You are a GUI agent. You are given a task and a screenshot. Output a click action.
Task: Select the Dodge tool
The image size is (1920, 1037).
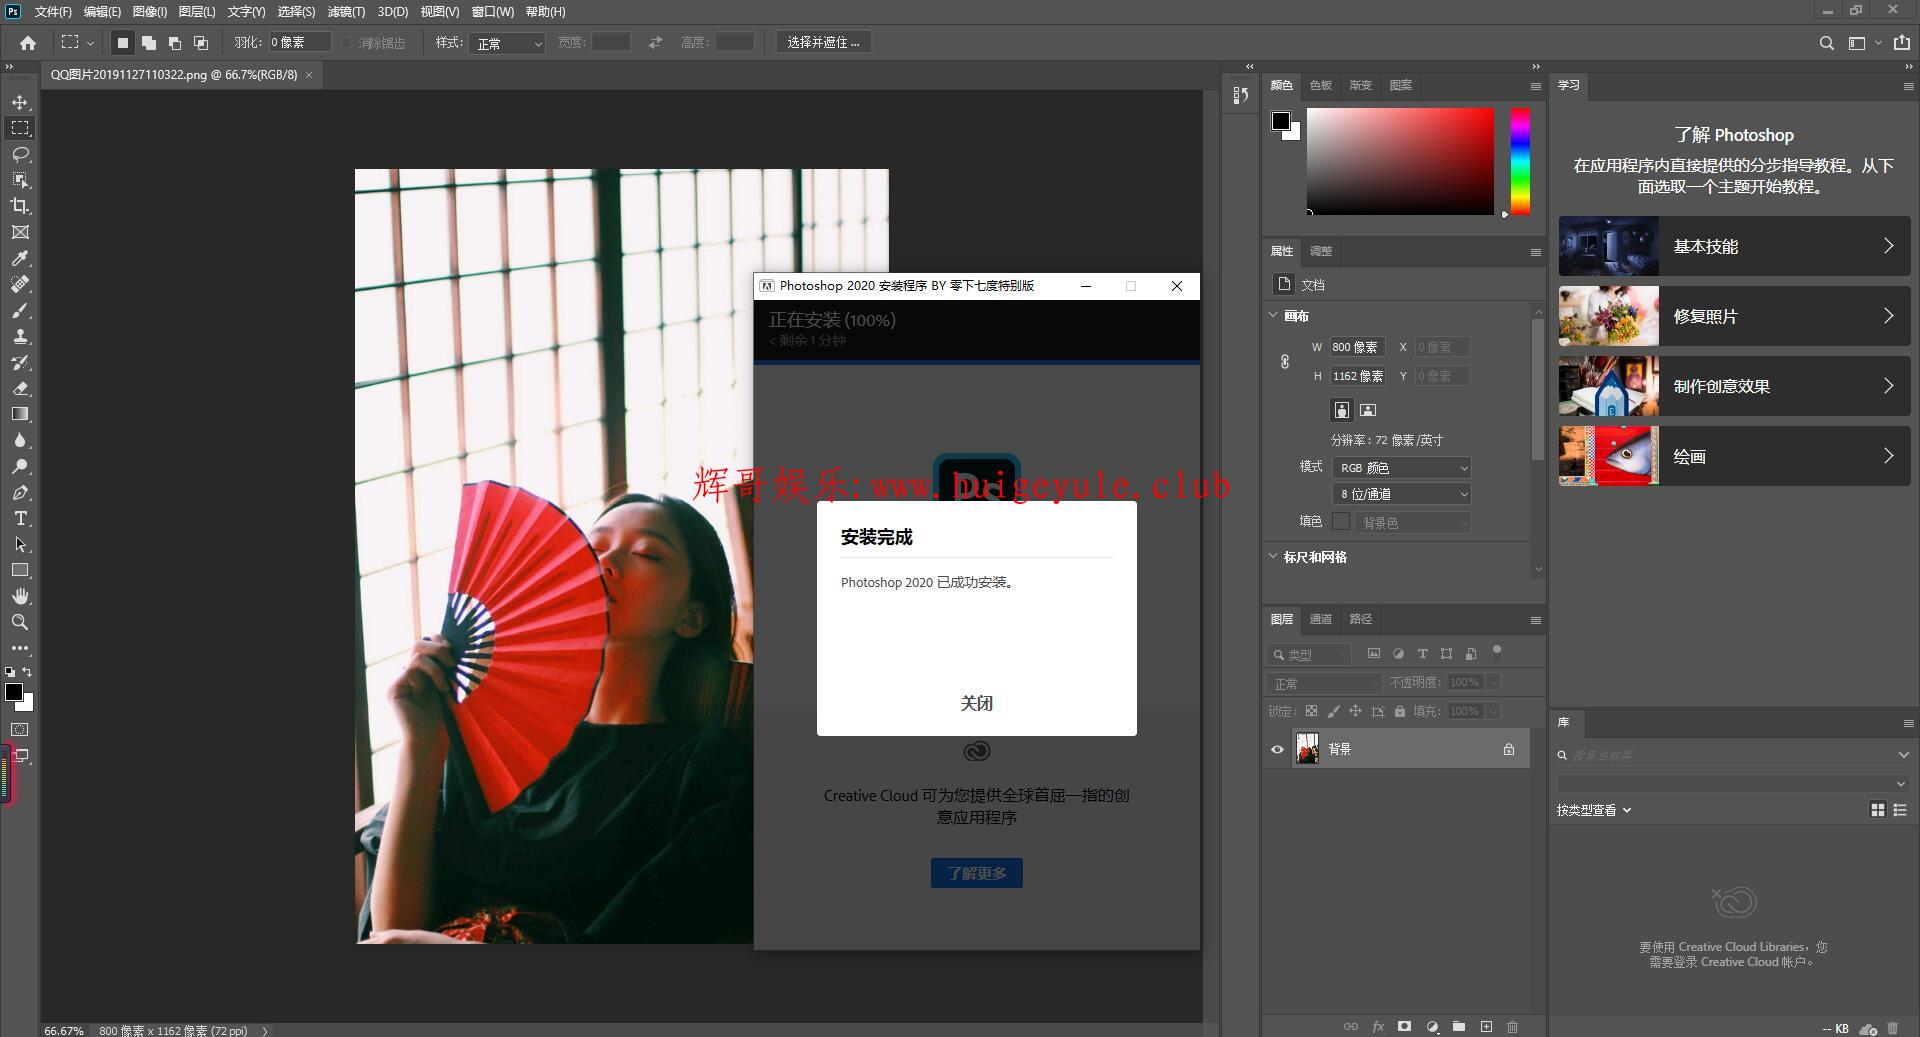(x=20, y=466)
